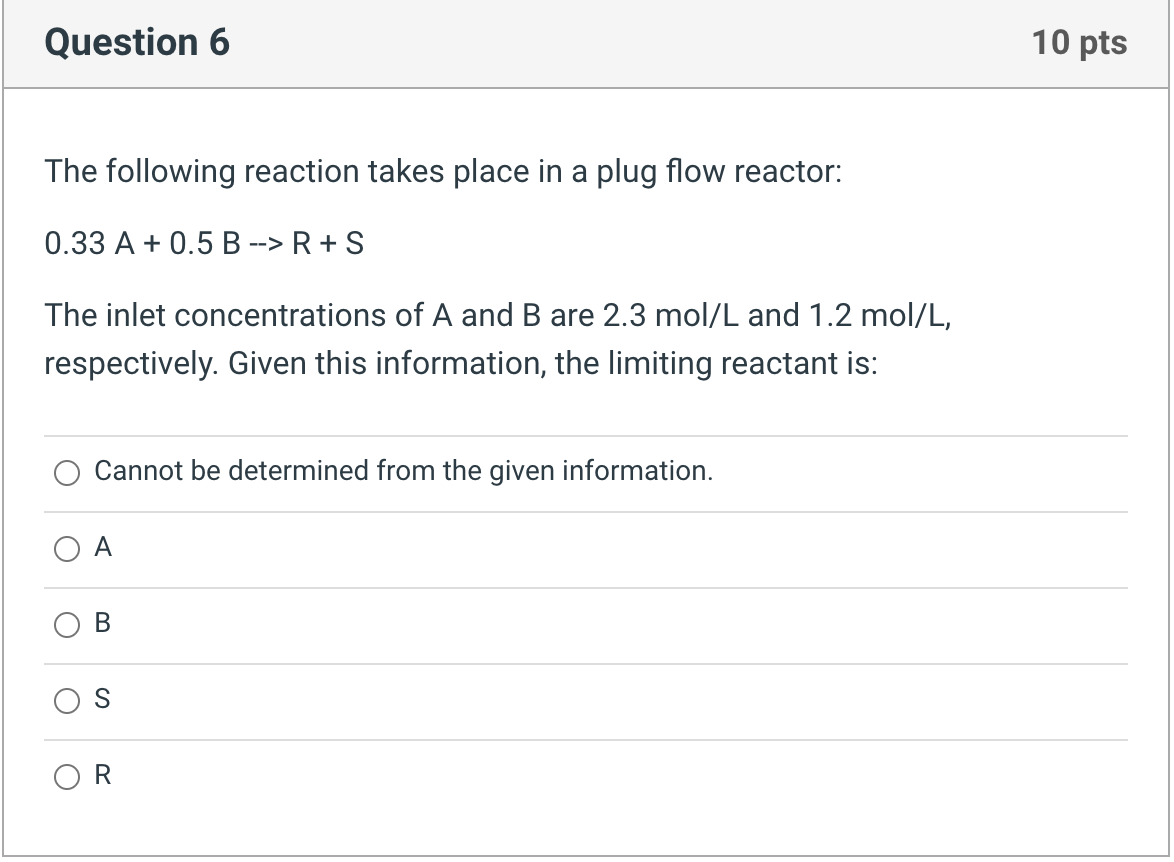The image size is (1174, 862).
Task: Select the radio button for answer S
Action: 66,702
